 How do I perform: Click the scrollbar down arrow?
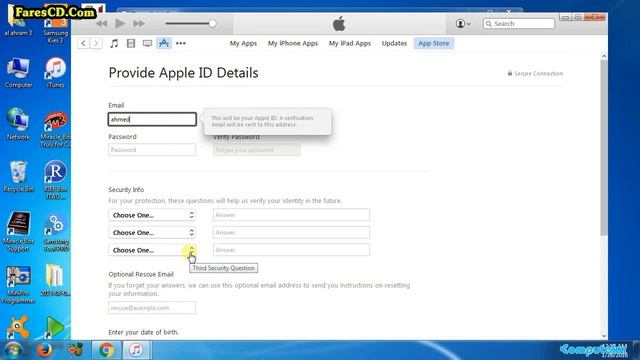[604, 336]
